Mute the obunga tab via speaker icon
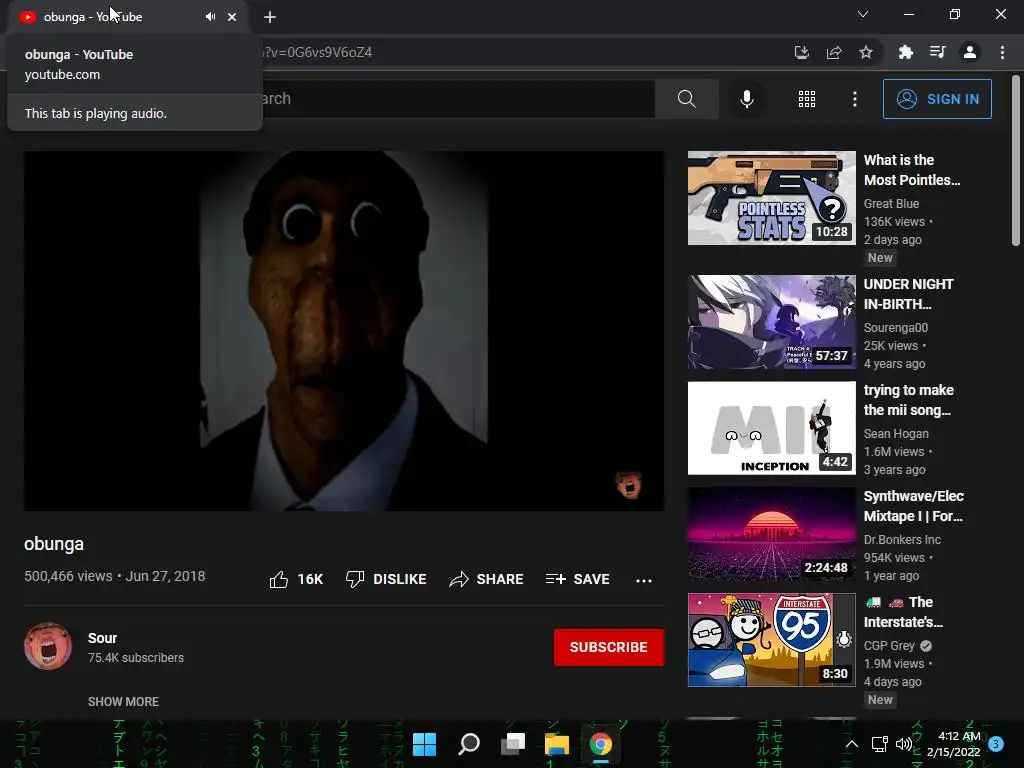Screen dimensions: 1024x768 click(x=210, y=17)
